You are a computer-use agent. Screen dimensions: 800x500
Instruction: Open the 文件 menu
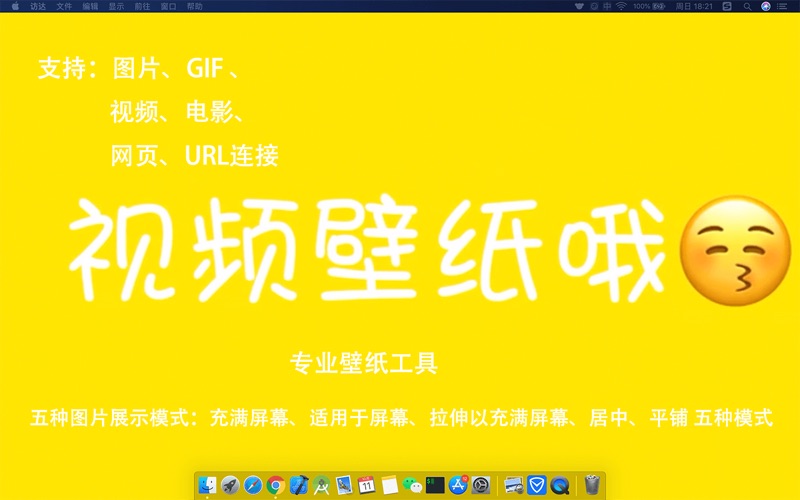pos(64,6)
